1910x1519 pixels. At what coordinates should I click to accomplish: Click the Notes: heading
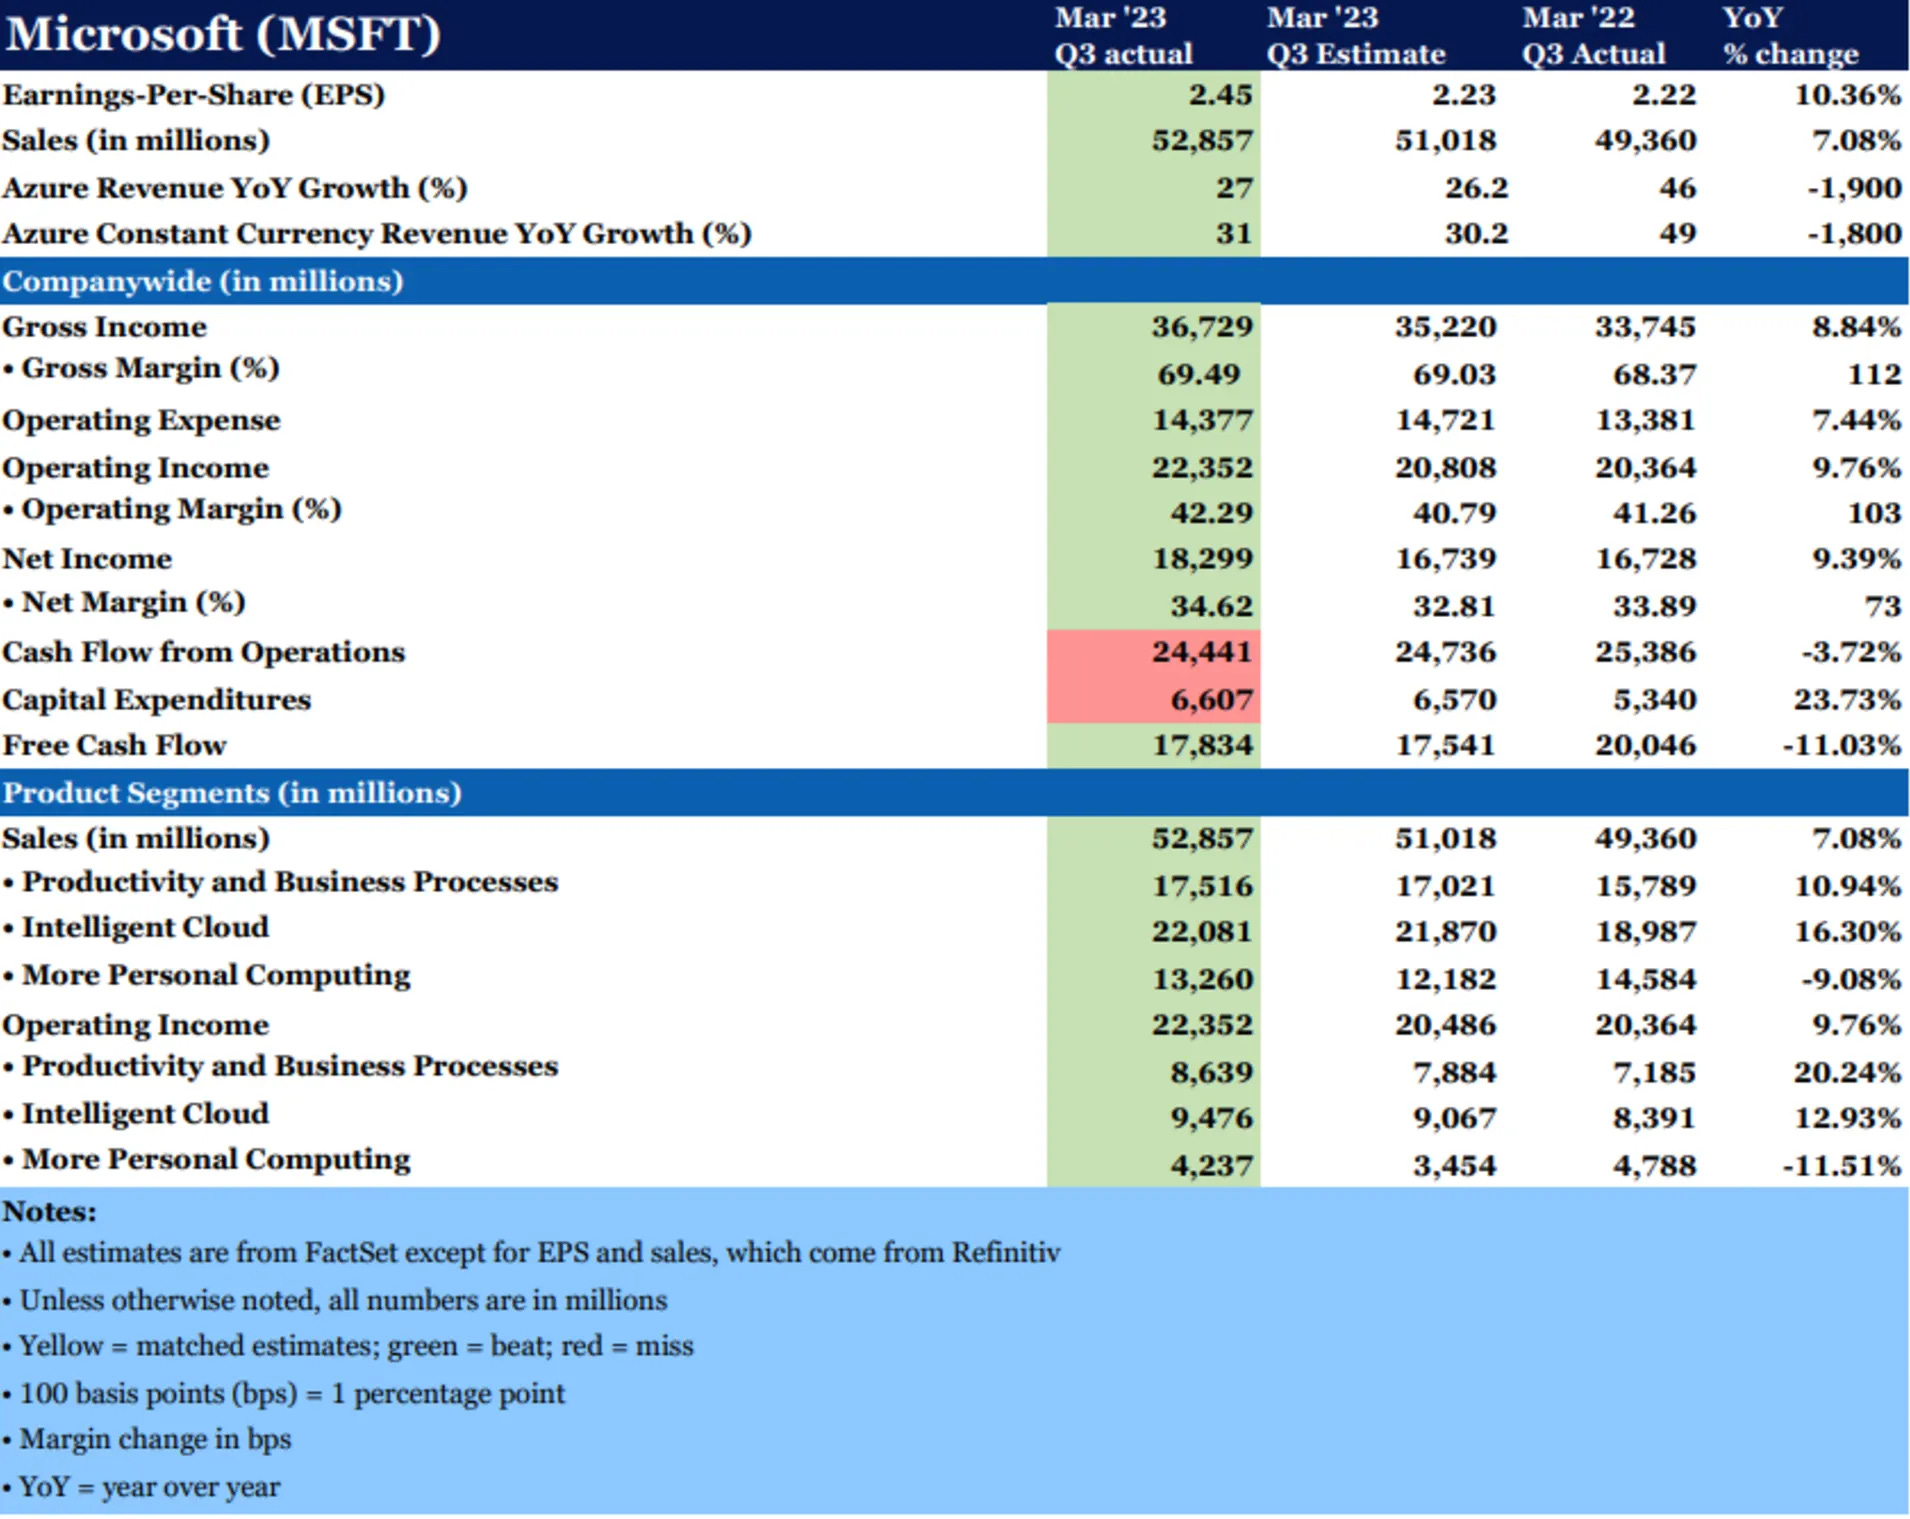pyautogui.click(x=50, y=1212)
